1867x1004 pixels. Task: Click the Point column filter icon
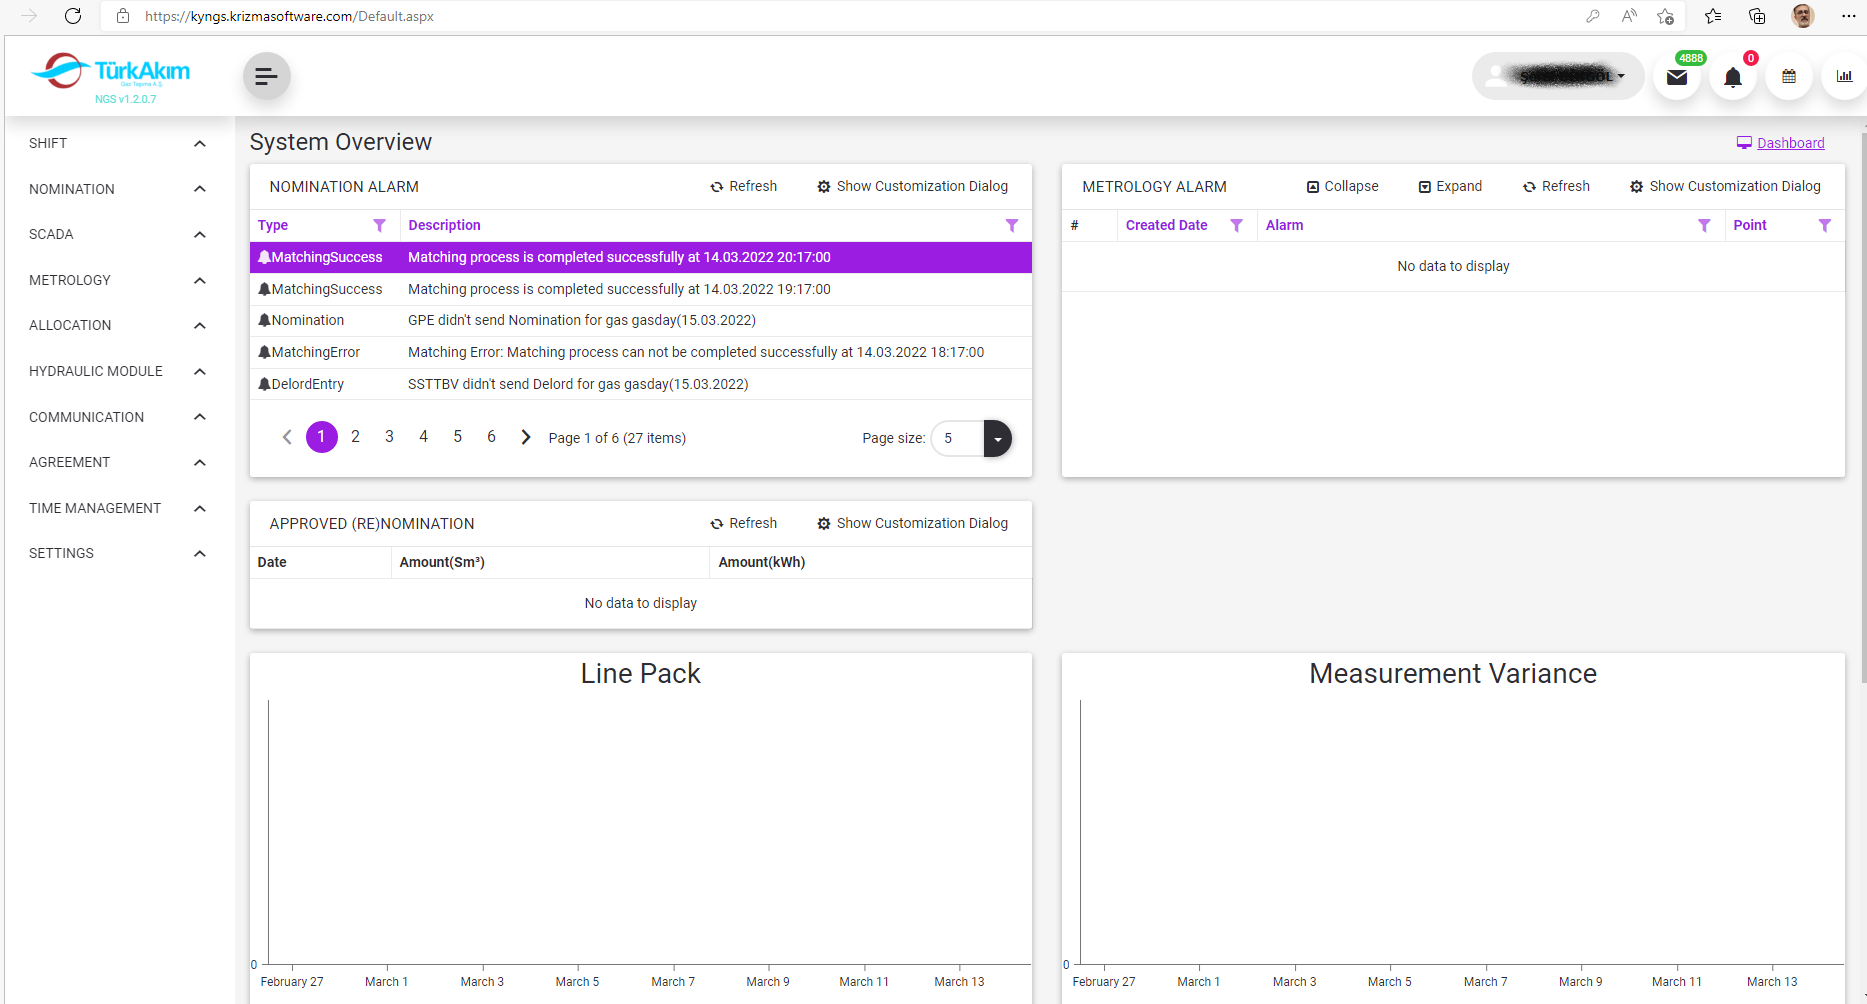click(1824, 226)
